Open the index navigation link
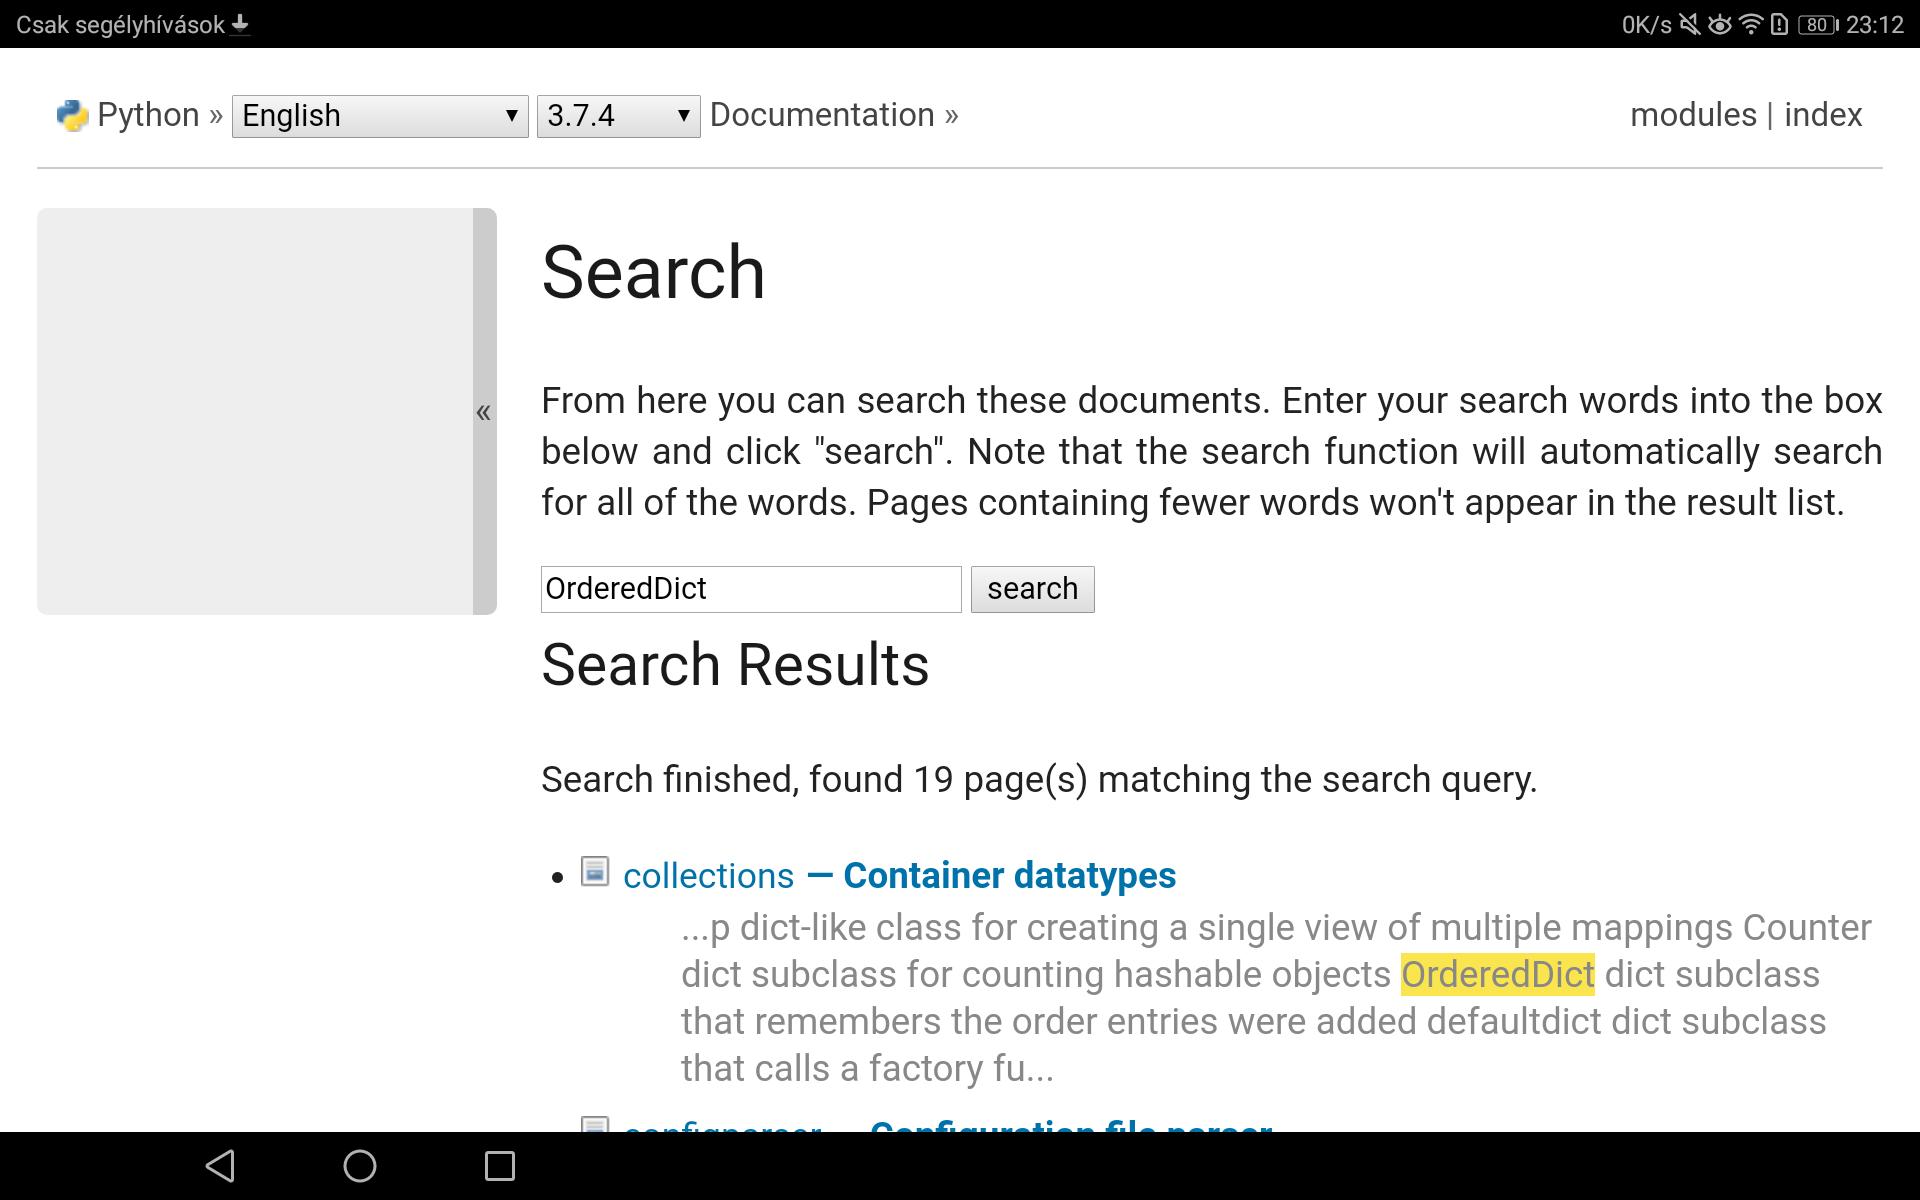Screen dimensions: 1920x1200 (1823, 115)
